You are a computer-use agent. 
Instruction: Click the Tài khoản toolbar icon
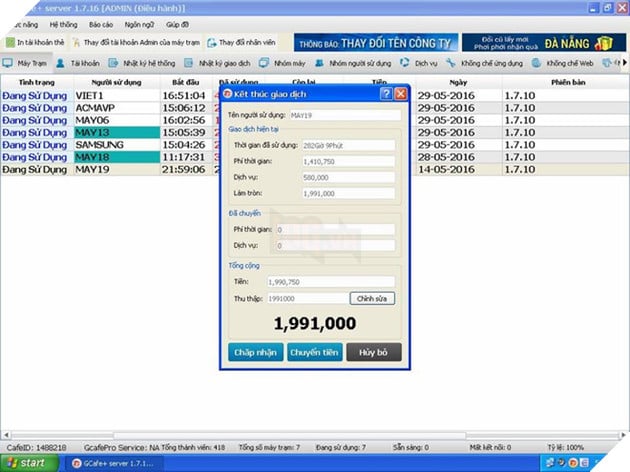[82, 63]
